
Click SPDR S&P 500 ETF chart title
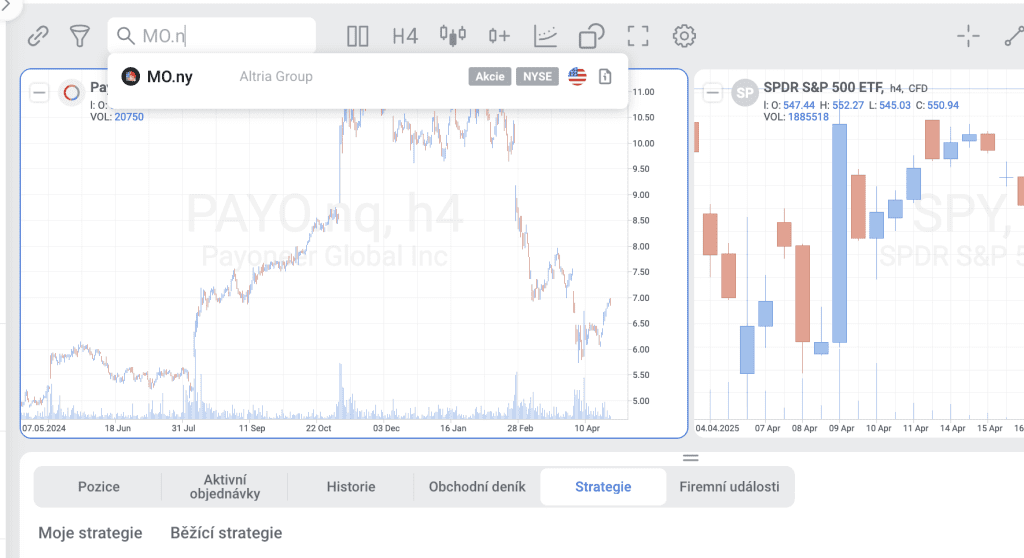point(823,87)
